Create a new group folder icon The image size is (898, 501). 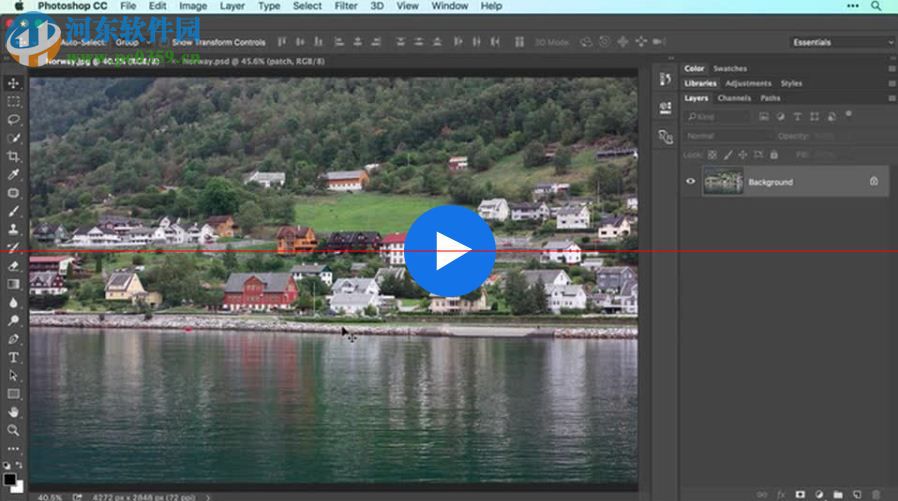tap(838, 494)
